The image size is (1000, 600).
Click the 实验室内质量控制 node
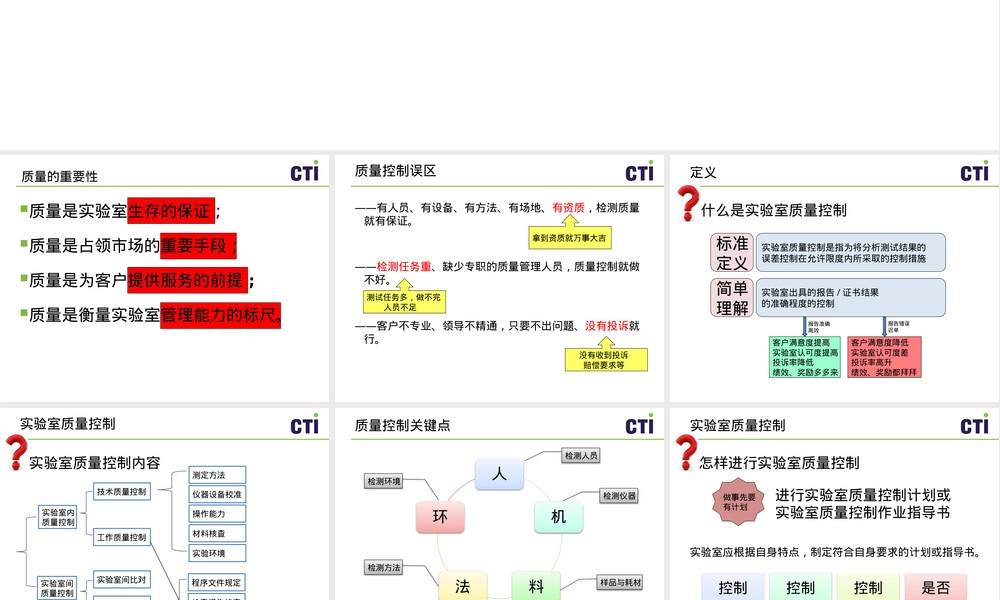[x=57, y=517]
